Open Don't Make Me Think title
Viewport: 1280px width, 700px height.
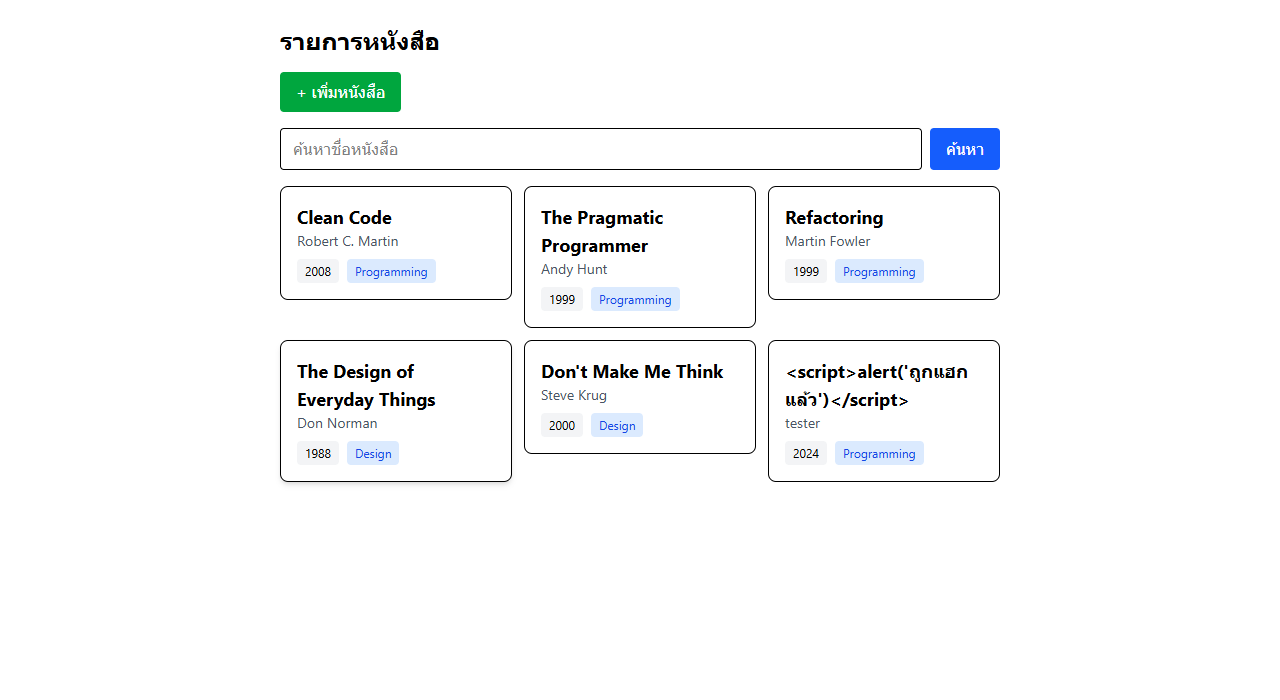click(632, 372)
